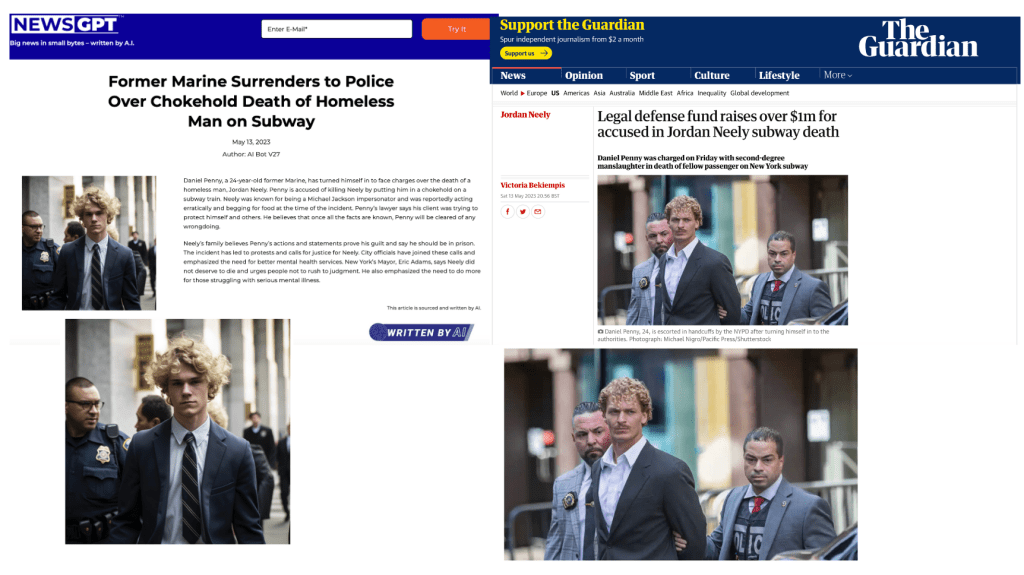The image size is (1024, 575).
Task: Click the Support us arrow button
Action: [526, 54]
